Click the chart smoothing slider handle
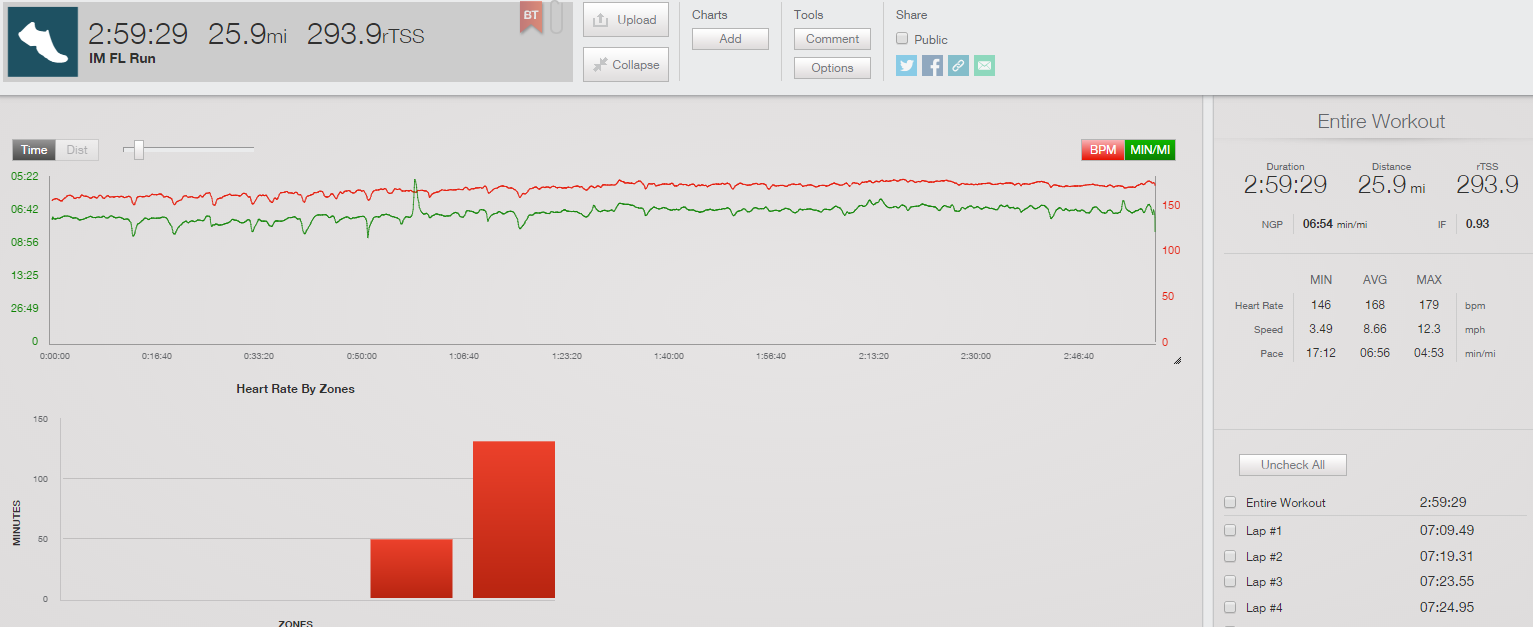This screenshot has height=627, width=1533. 139,150
